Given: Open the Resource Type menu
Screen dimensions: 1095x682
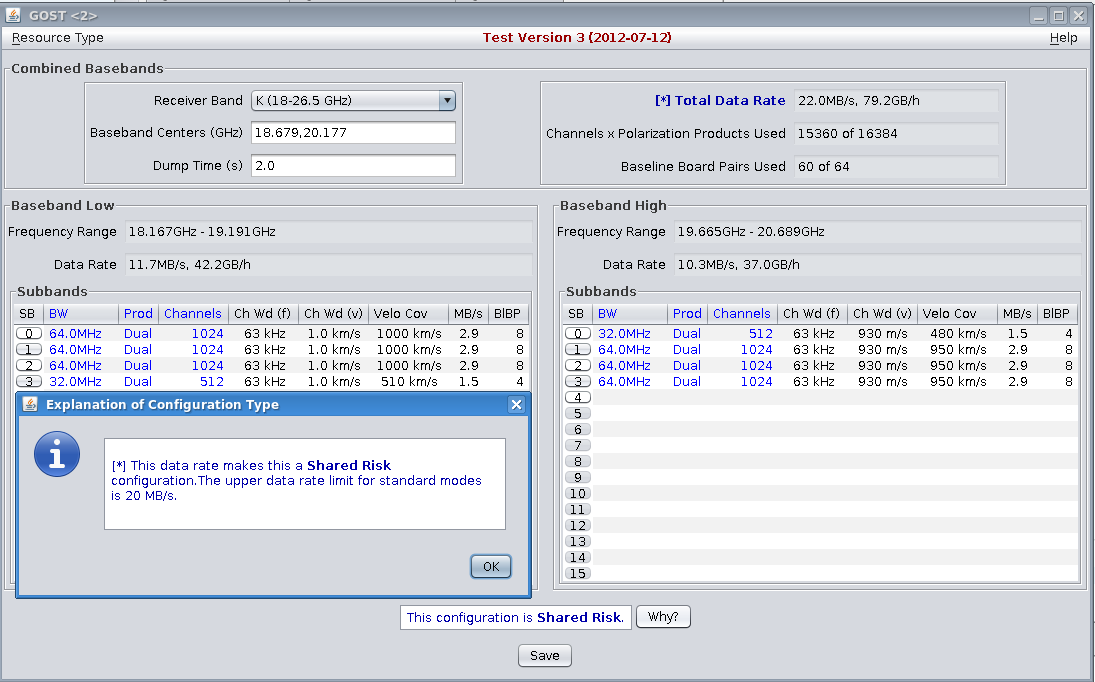Looking at the screenshot, I should 58,38.
